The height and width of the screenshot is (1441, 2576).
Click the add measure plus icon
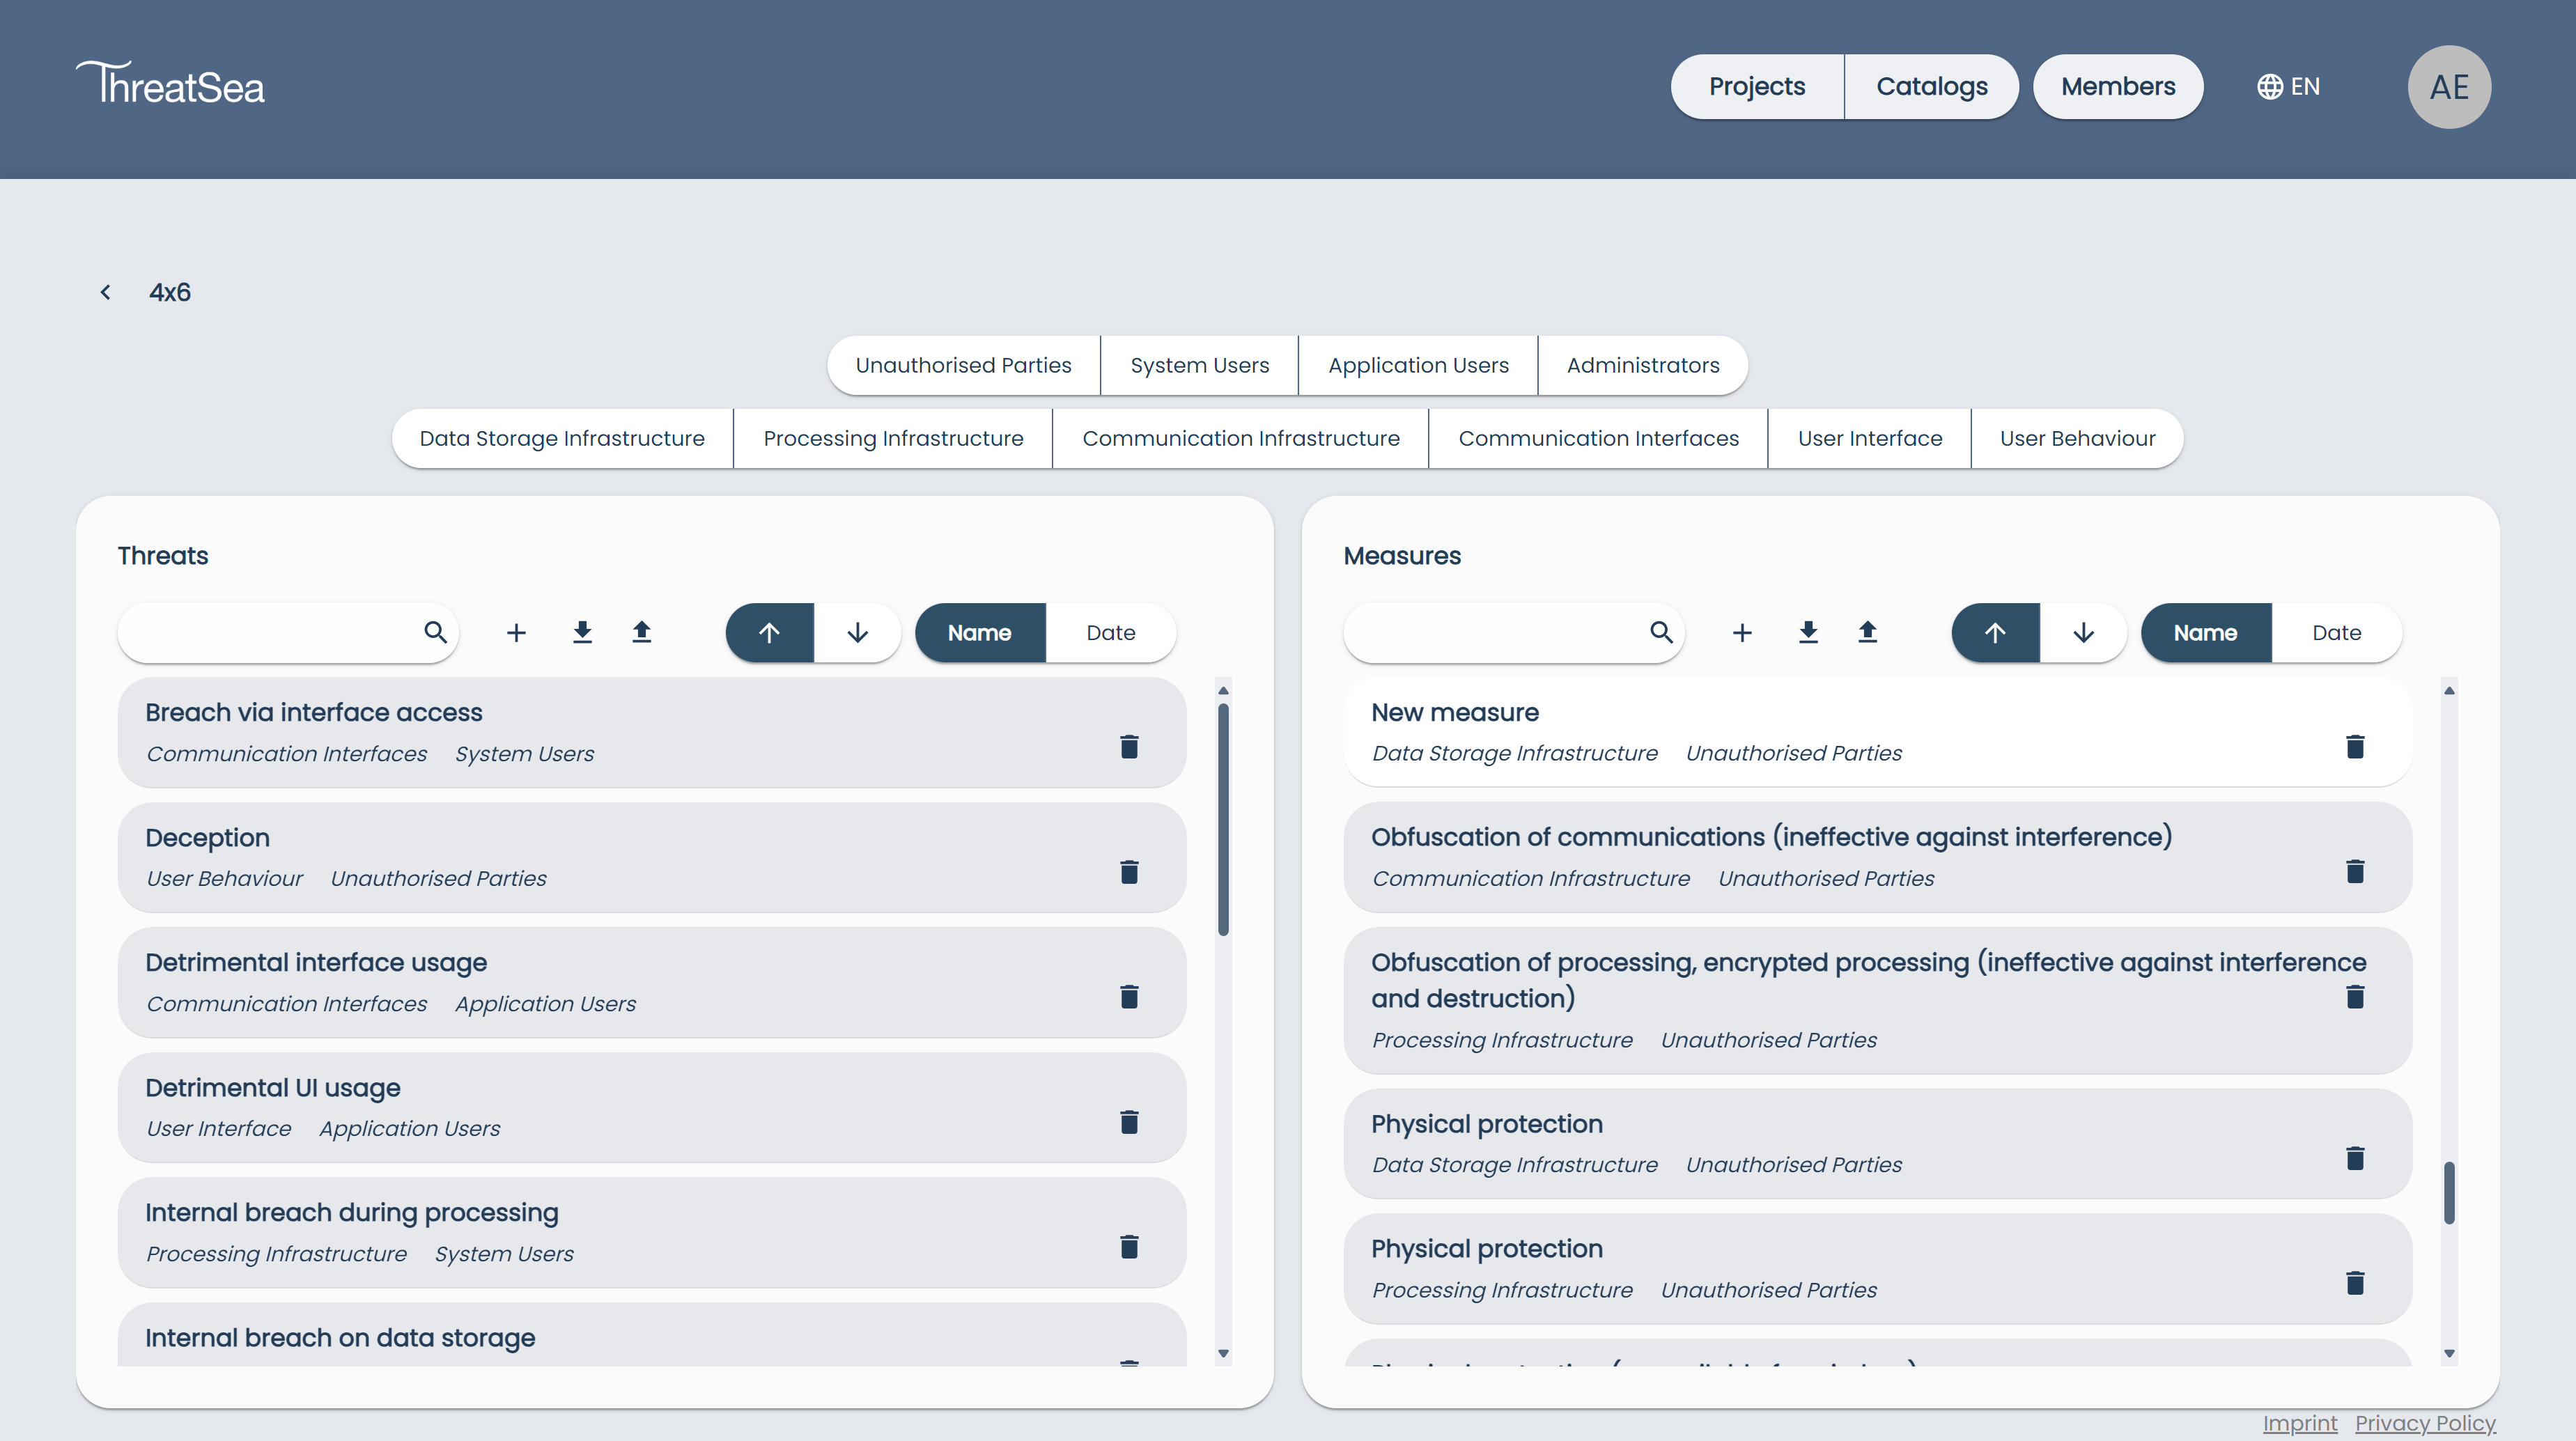pyautogui.click(x=1742, y=632)
